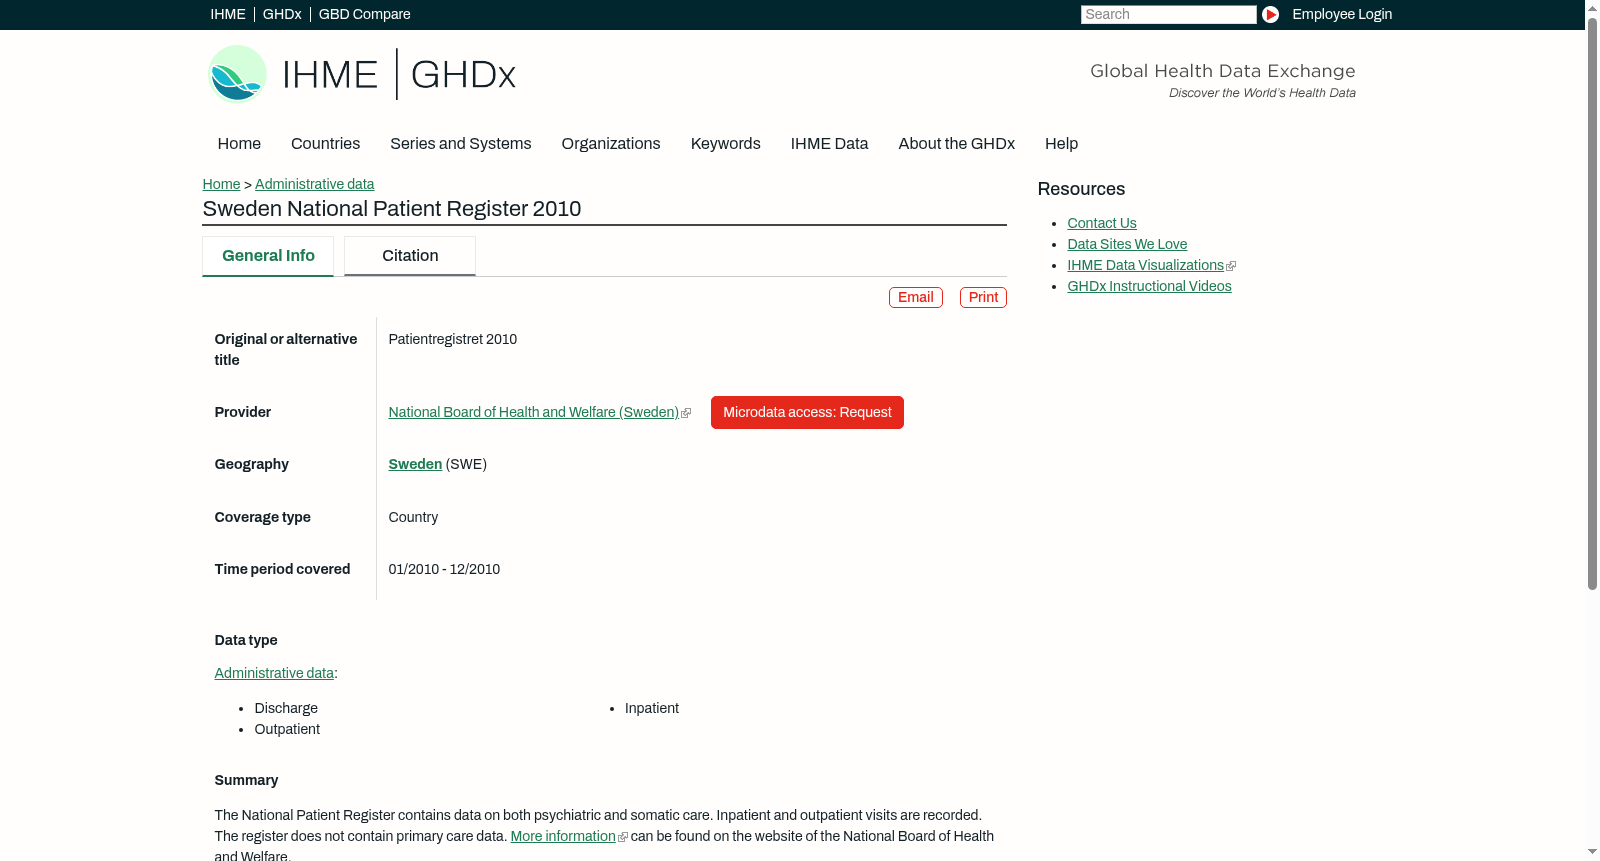Open Administrative data link under Data type
The height and width of the screenshot is (861, 1600).
click(x=274, y=673)
